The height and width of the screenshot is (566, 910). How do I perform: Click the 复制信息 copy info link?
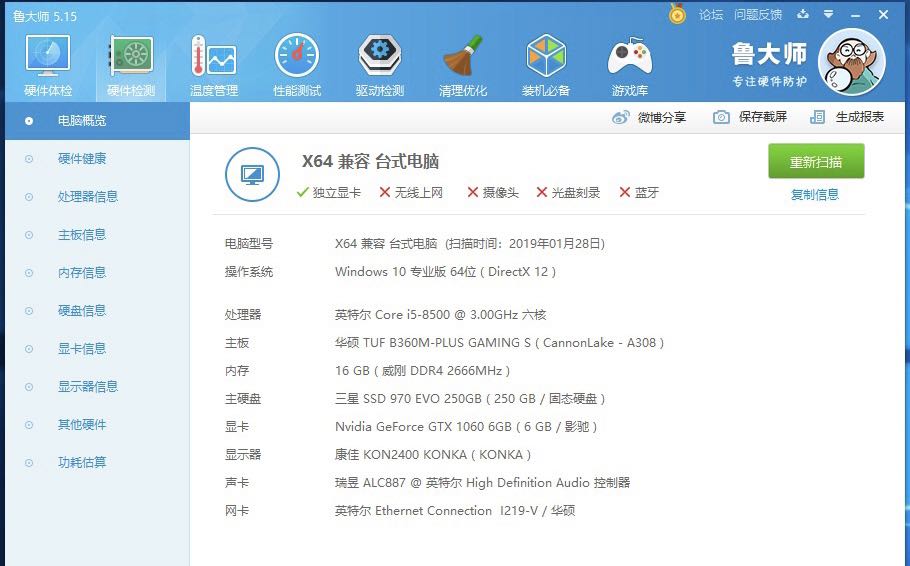click(x=815, y=194)
